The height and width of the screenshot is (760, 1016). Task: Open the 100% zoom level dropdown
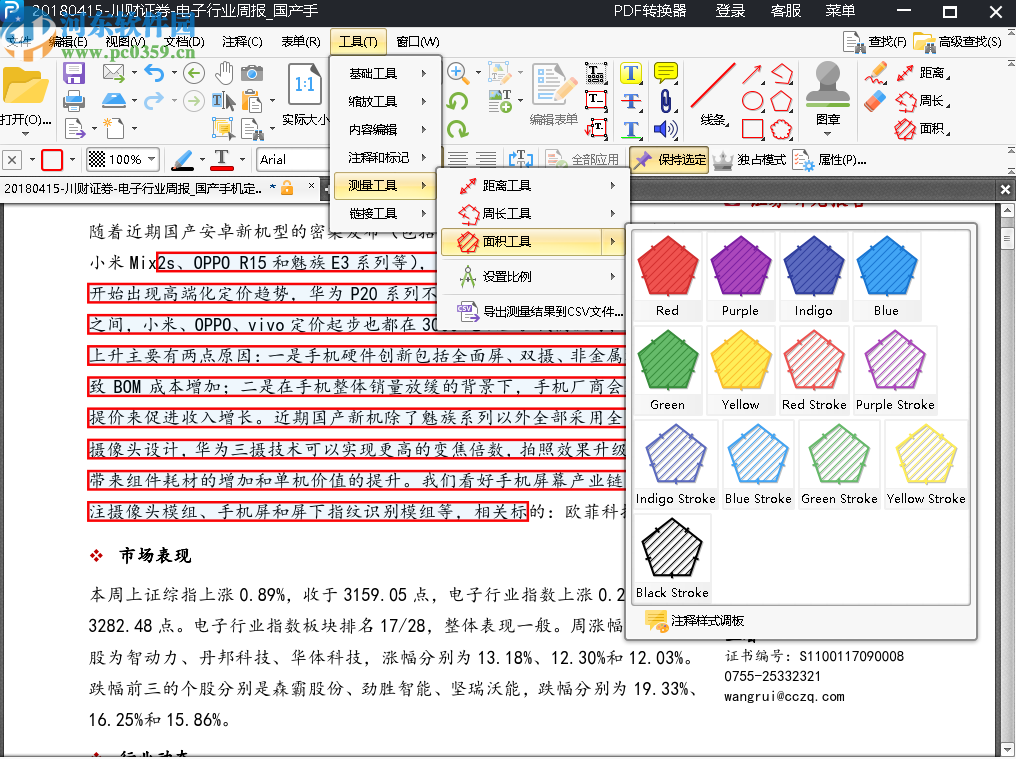pos(121,159)
